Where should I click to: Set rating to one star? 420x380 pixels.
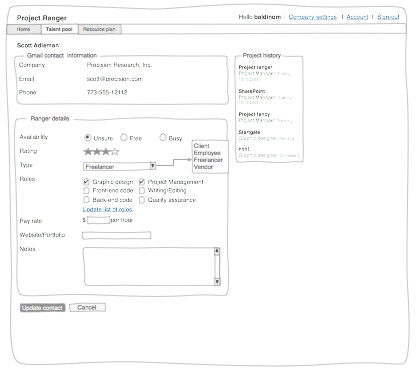coord(88,152)
